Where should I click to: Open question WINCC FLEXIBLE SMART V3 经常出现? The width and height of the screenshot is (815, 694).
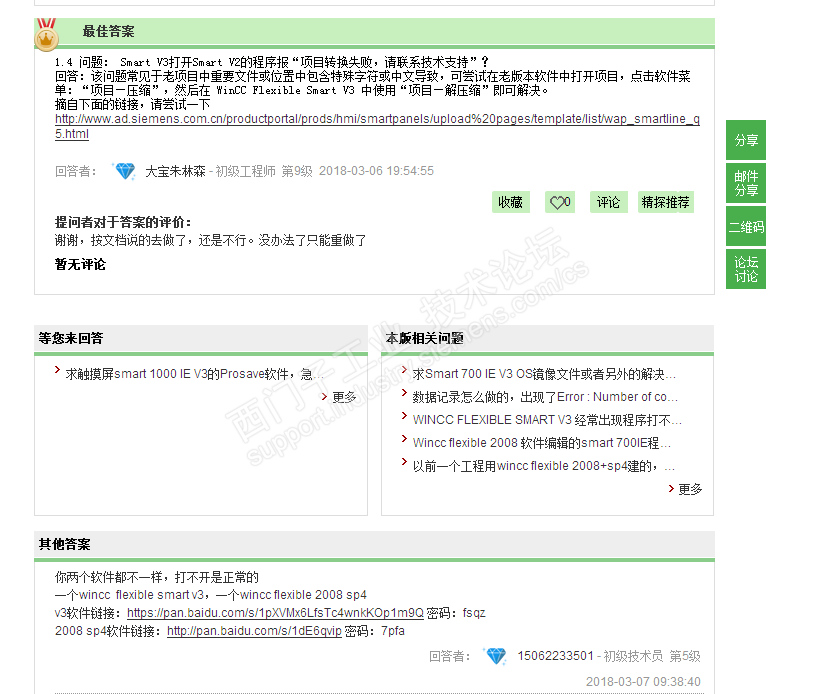(x=547, y=420)
